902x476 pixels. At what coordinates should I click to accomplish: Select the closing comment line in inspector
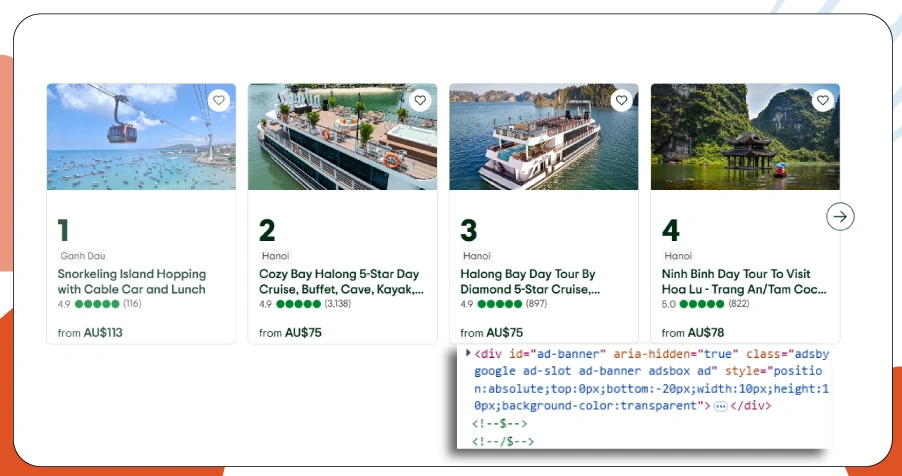coord(502,441)
